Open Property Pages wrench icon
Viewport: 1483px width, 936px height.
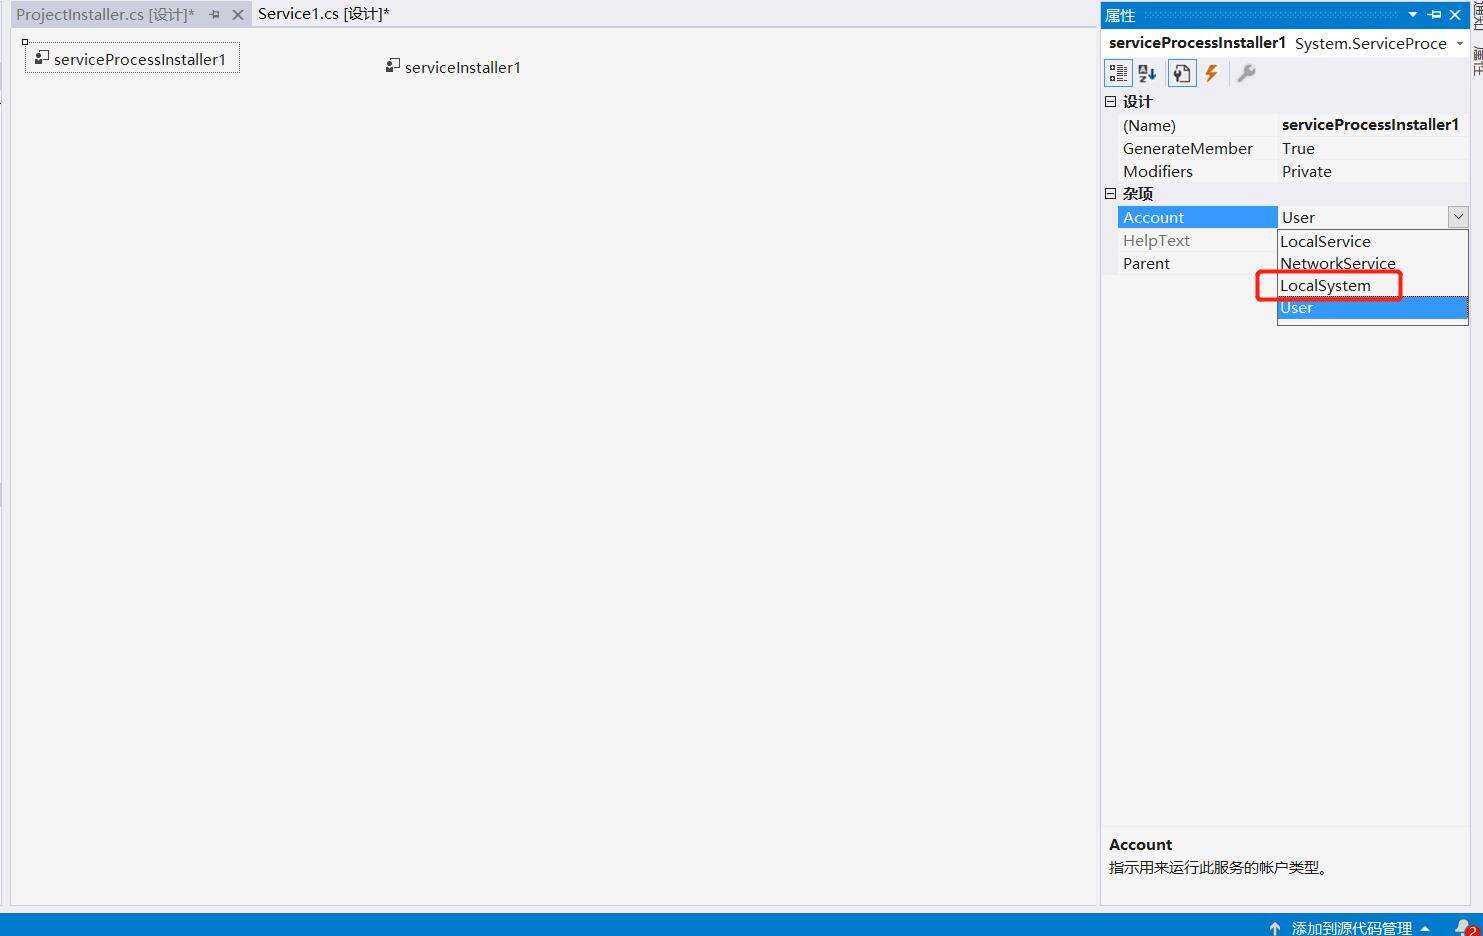tap(1246, 73)
